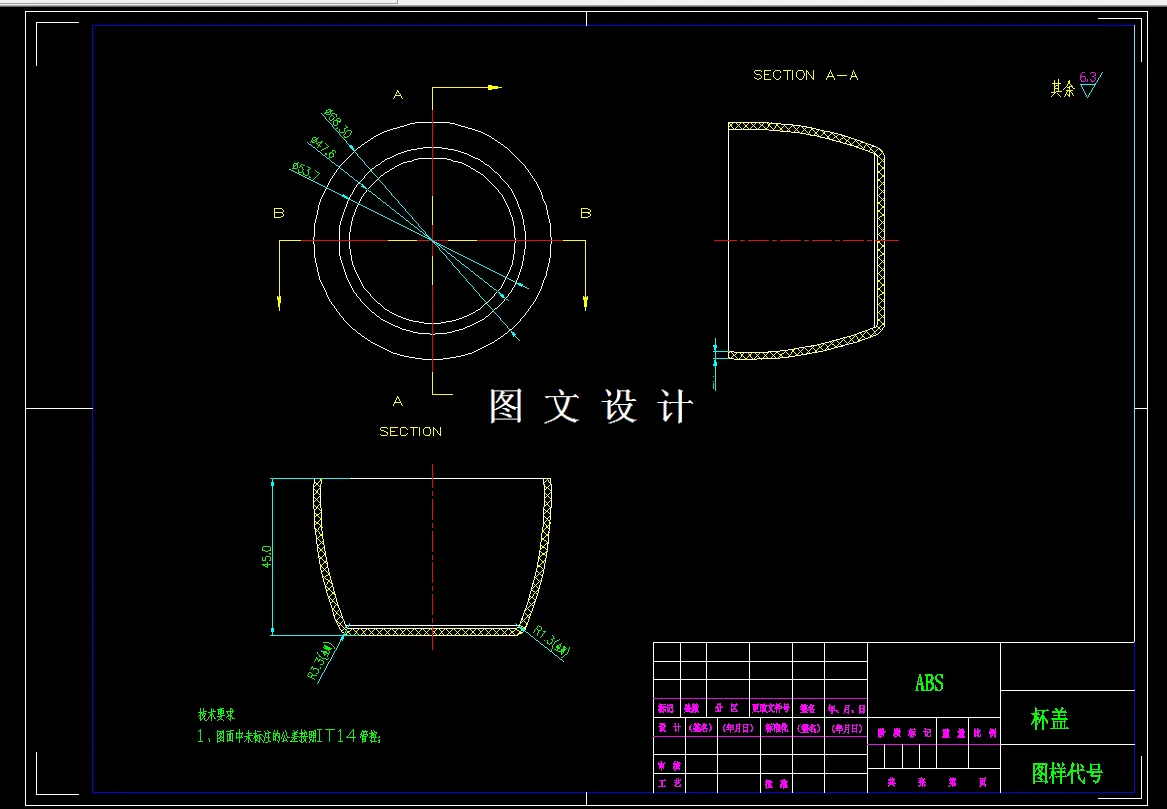Click the standalone 'SECTION' label under the circles

point(410,432)
